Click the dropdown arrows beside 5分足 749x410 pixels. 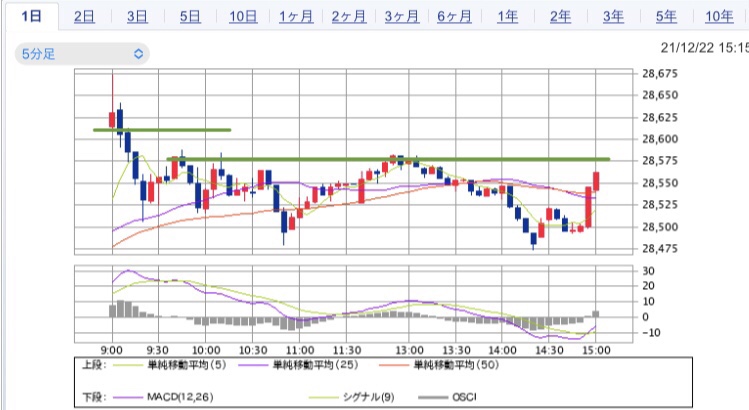(139, 54)
